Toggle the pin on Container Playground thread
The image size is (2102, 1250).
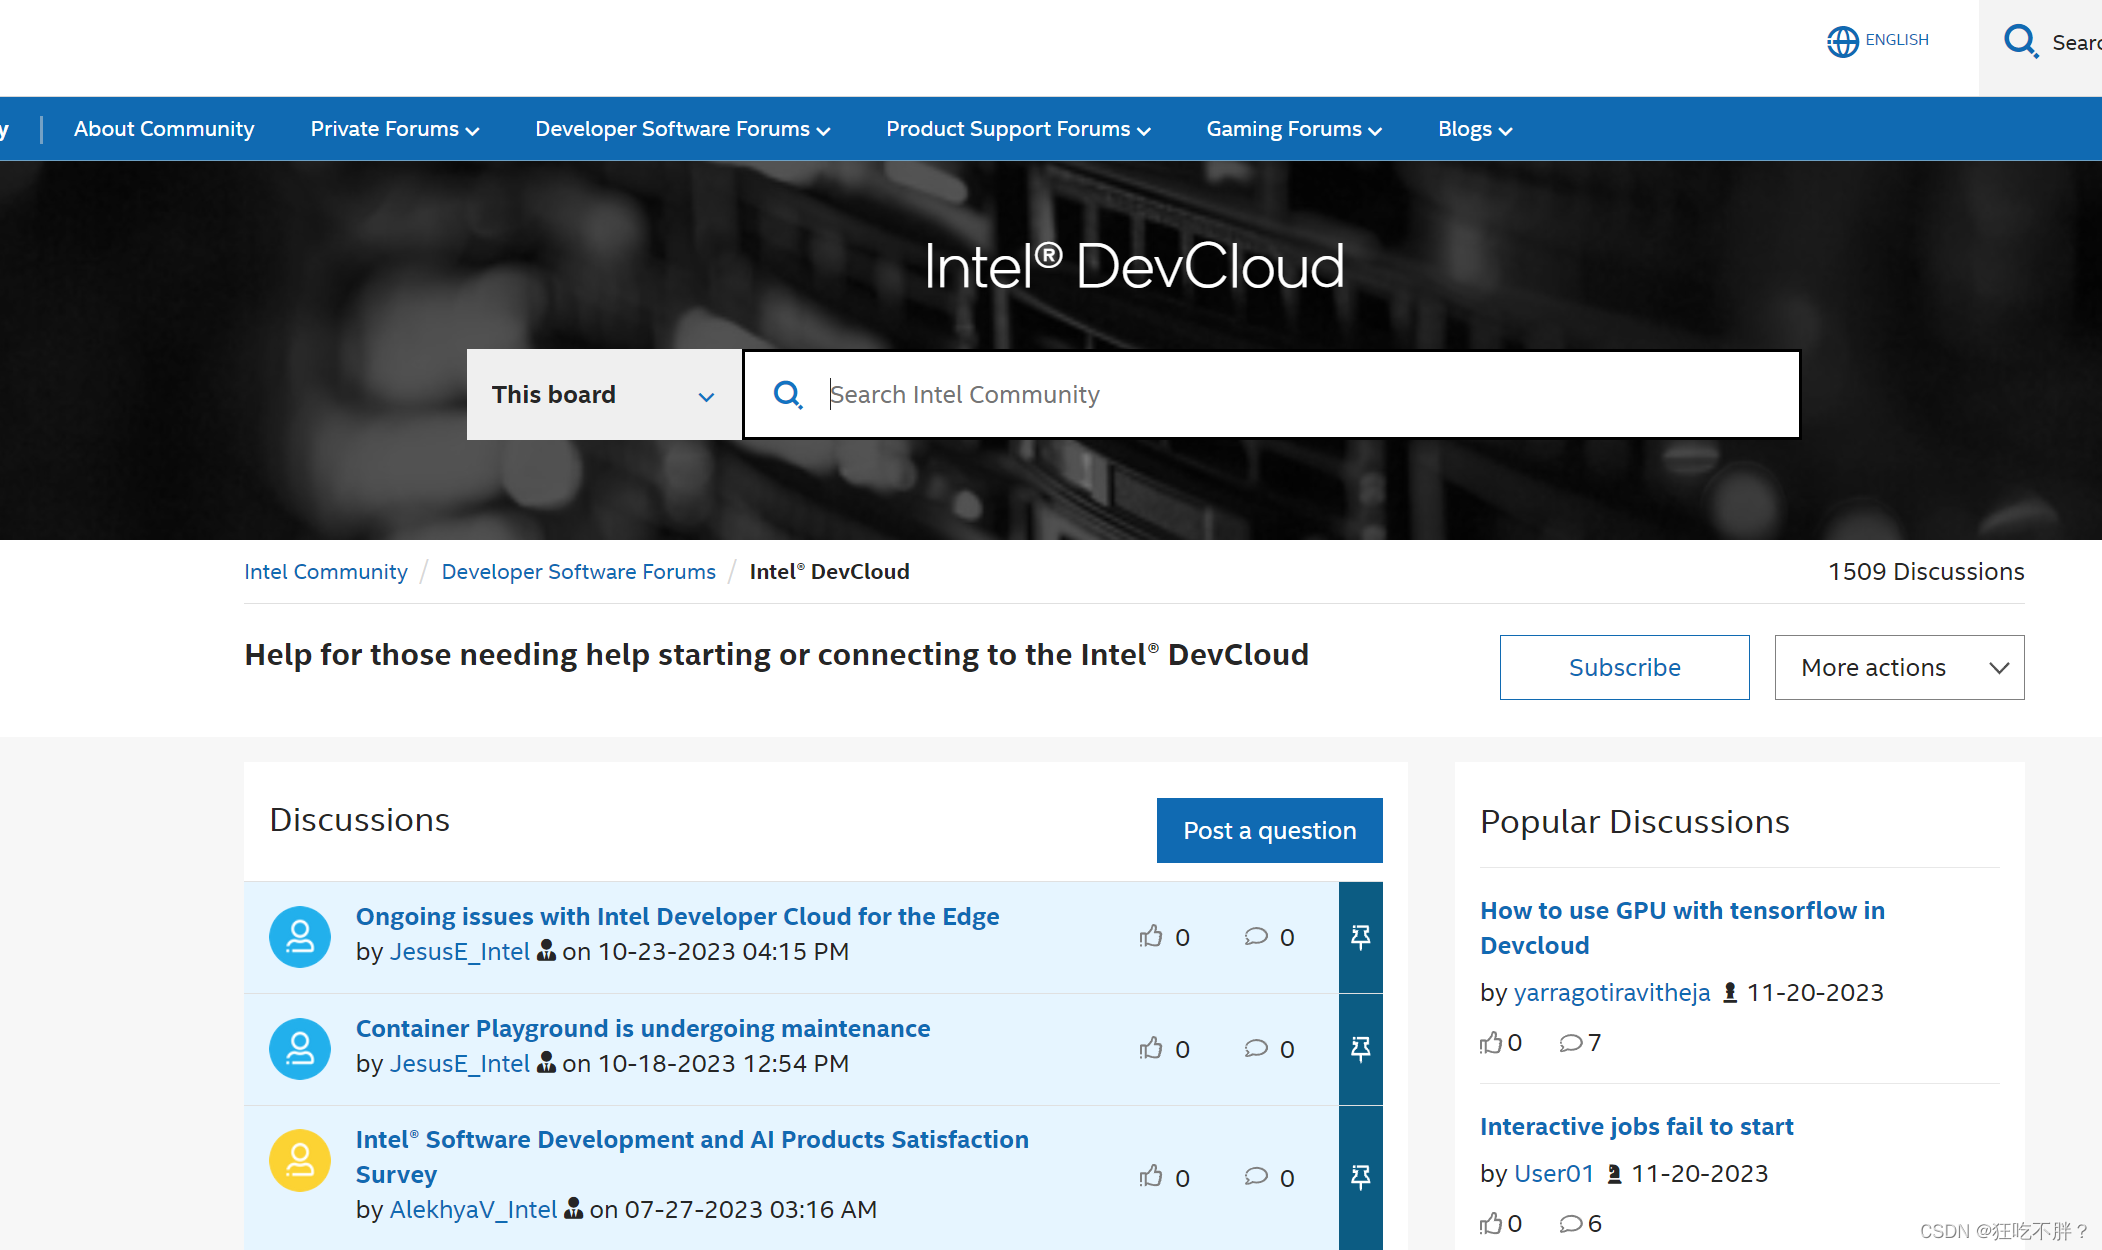1360,1048
